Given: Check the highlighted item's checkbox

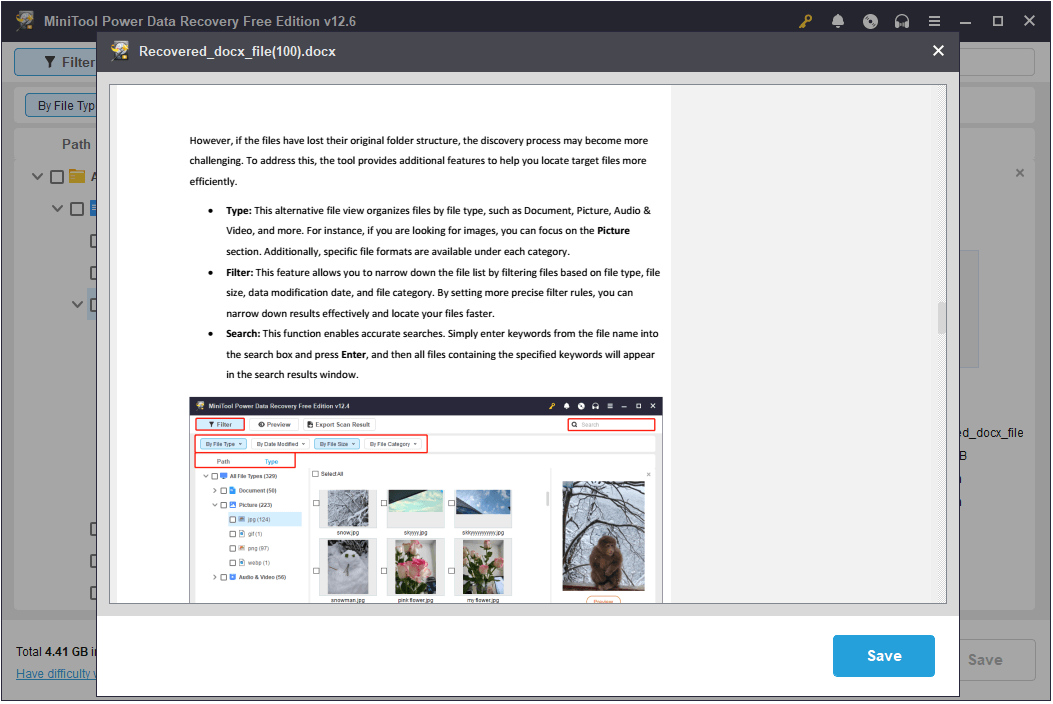Looking at the screenshot, I should 93,304.
